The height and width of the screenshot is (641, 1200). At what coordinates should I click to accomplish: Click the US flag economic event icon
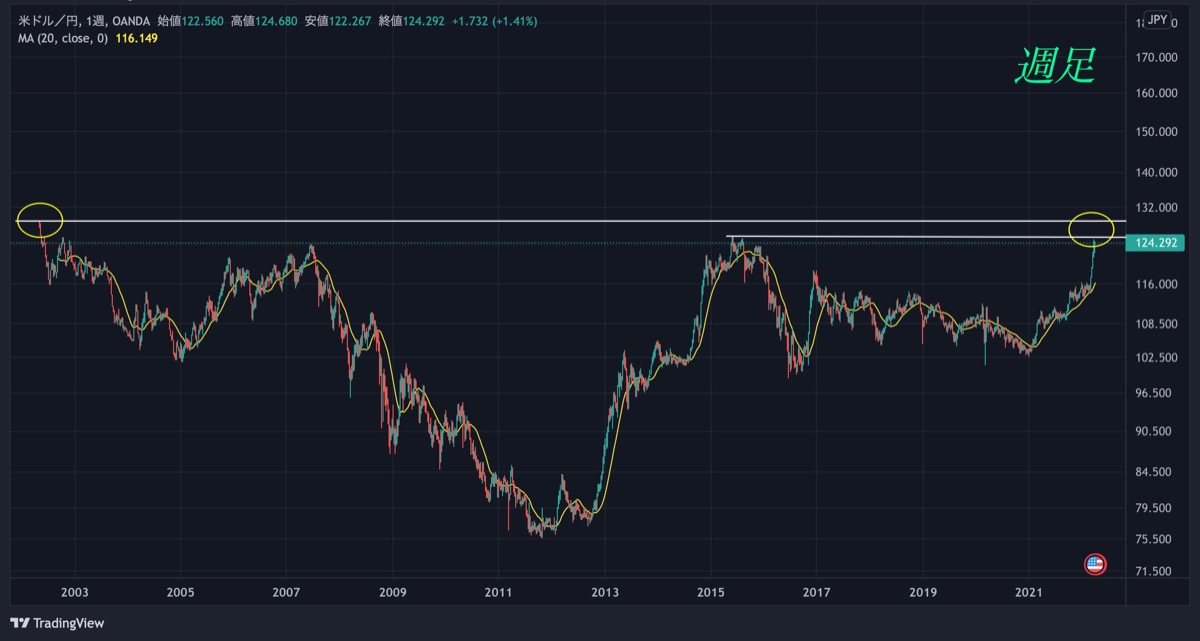pos(1095,564)
